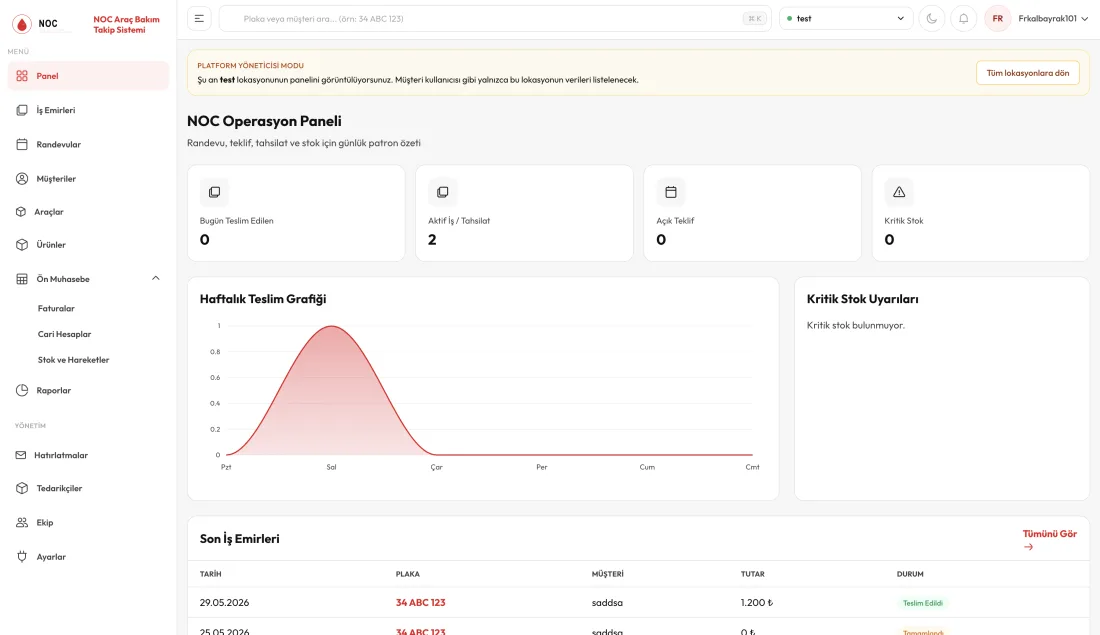The height and width of the screenshot is (635, 1100).
Task: Click the Bugün Teslim Edilen card icon
Action: tap(215, 192)
